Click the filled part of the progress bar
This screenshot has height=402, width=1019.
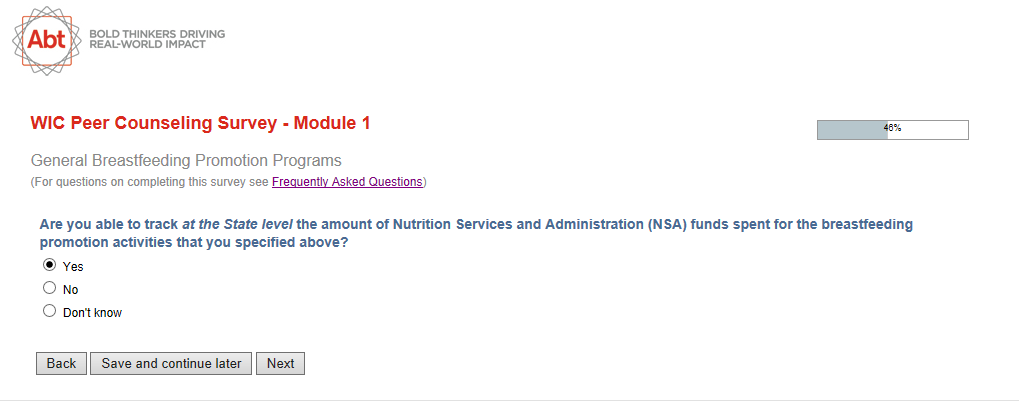pos(848,130)
